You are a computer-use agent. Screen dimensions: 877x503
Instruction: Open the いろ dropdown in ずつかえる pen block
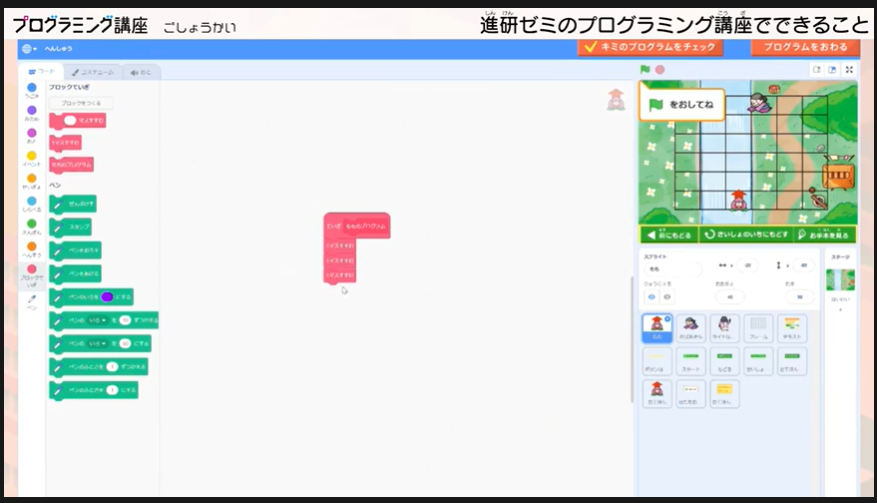point(97,320)
